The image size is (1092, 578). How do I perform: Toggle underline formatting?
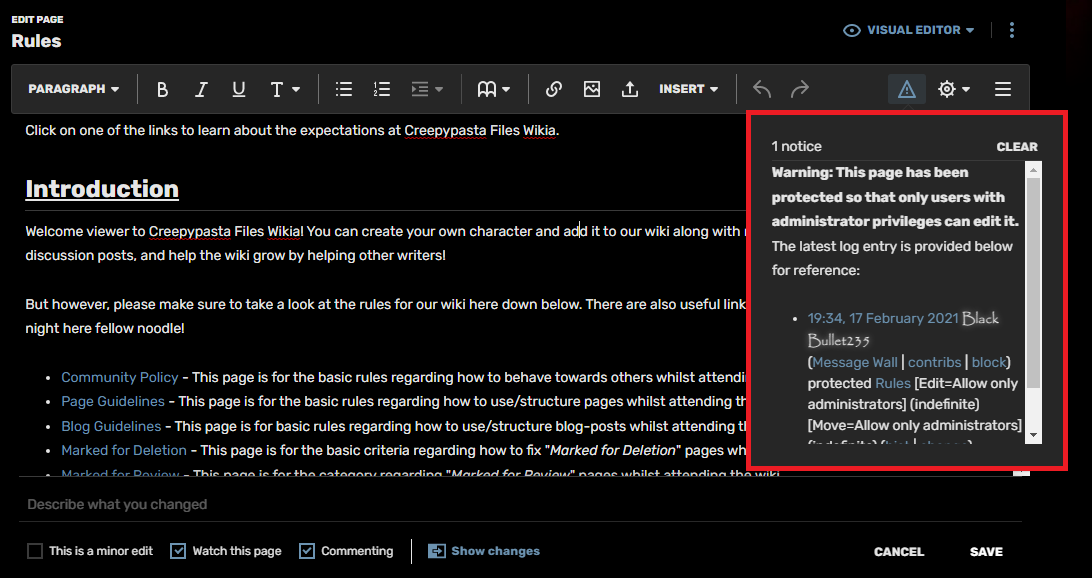(x=239, y=89)
